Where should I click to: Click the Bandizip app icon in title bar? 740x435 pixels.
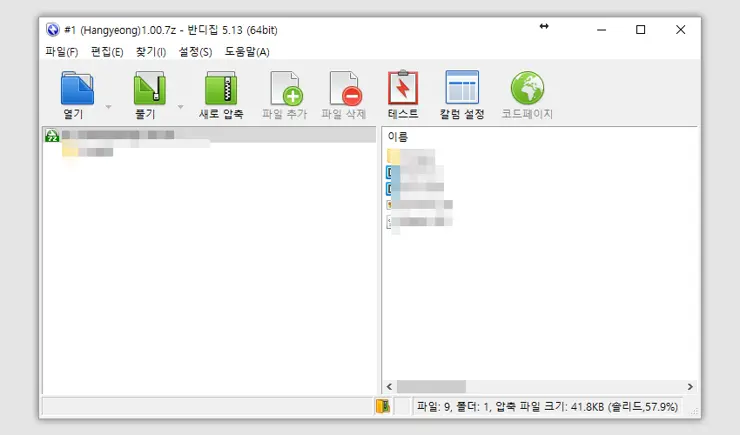click(53, 30)
